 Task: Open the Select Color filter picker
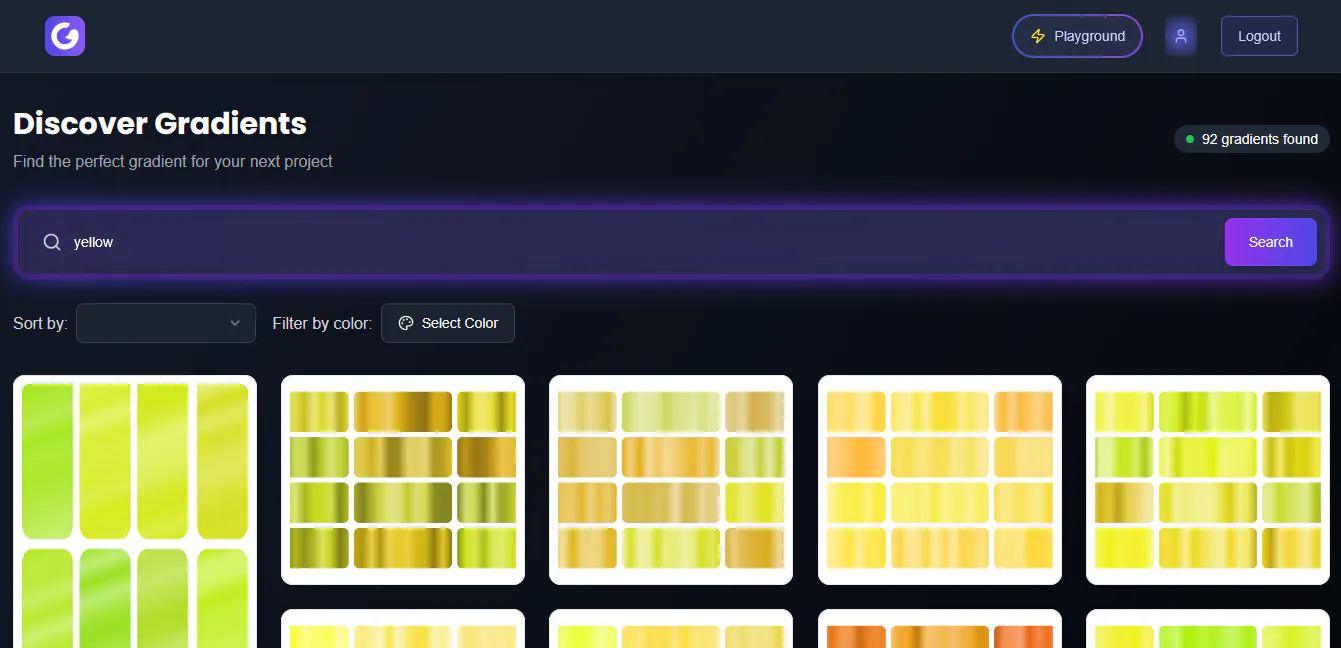pos(448,323)
